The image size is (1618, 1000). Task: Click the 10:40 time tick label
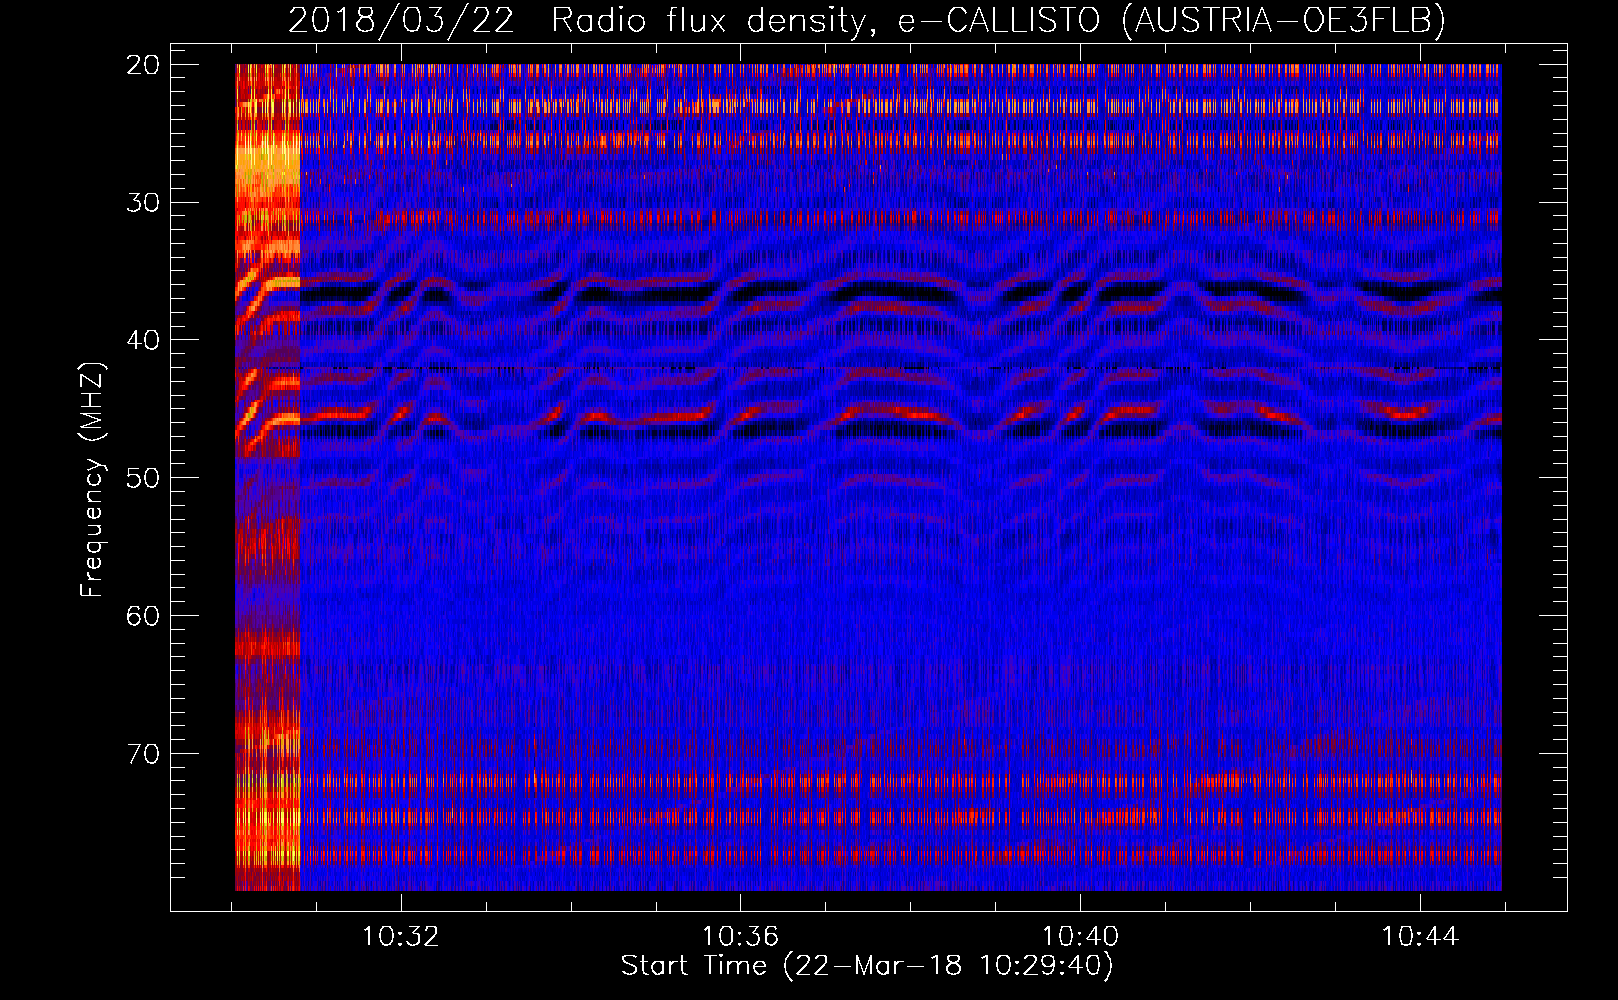(1080, 937)
